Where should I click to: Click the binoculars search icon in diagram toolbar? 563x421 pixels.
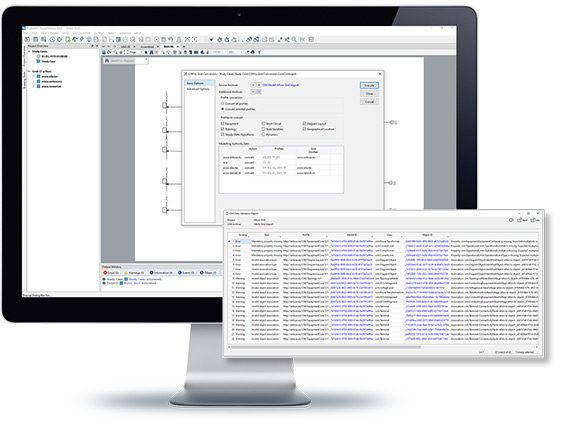pyautogui.click(x=152, y=52)
